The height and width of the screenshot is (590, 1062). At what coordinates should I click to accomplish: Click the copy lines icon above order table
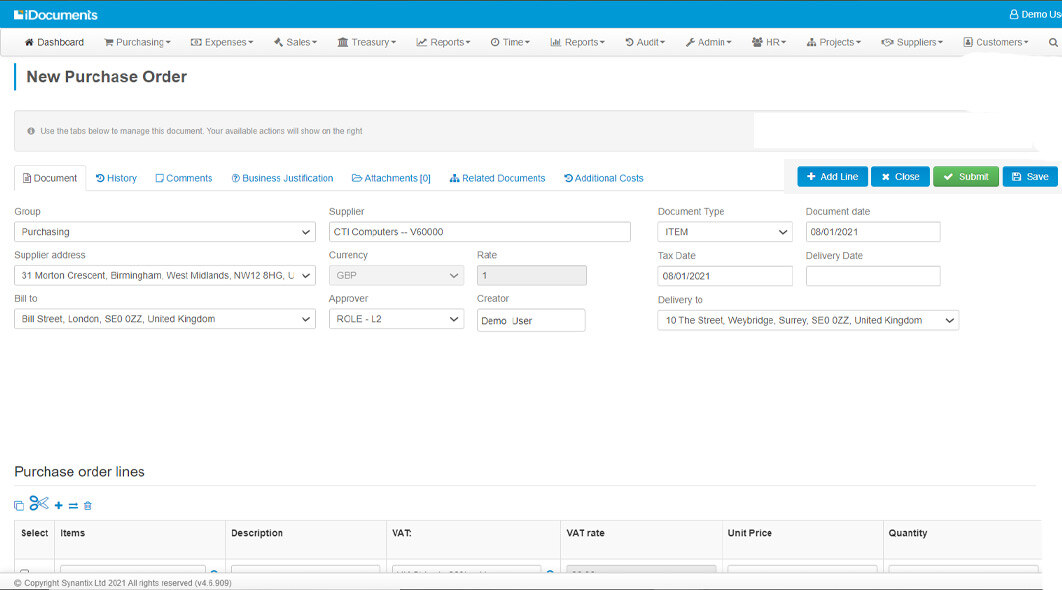pos(19,505)
